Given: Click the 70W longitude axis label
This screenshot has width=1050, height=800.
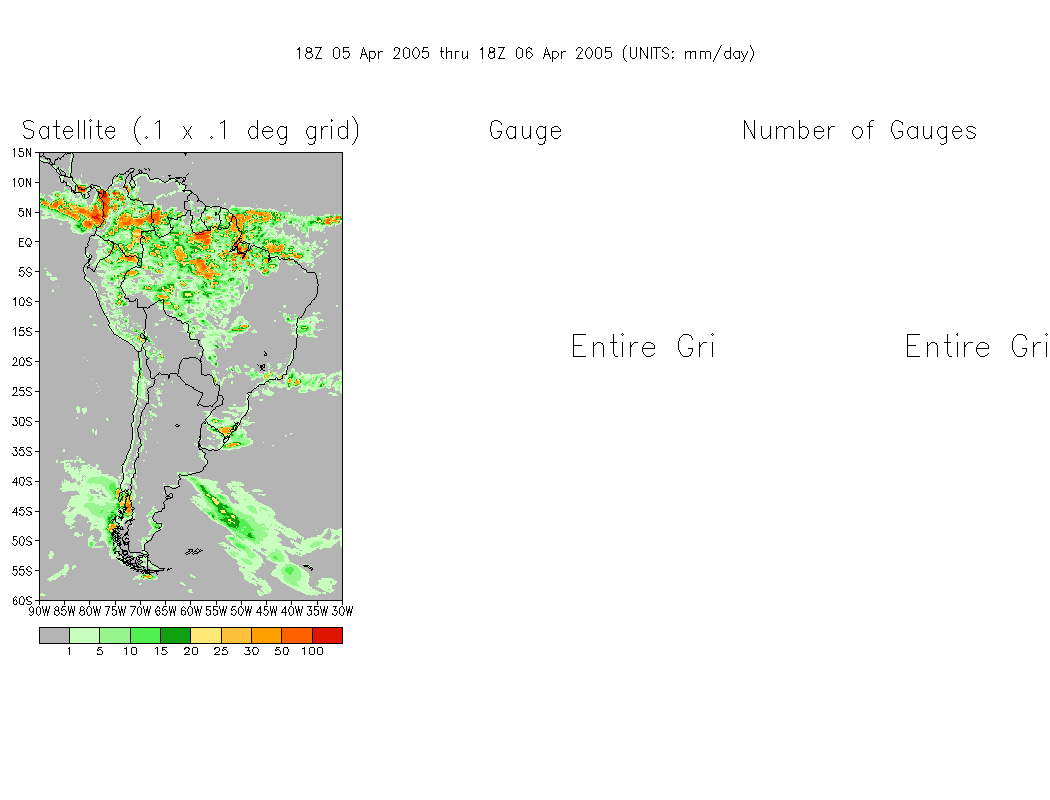Looking at the screenshot, I should (140, 611).
